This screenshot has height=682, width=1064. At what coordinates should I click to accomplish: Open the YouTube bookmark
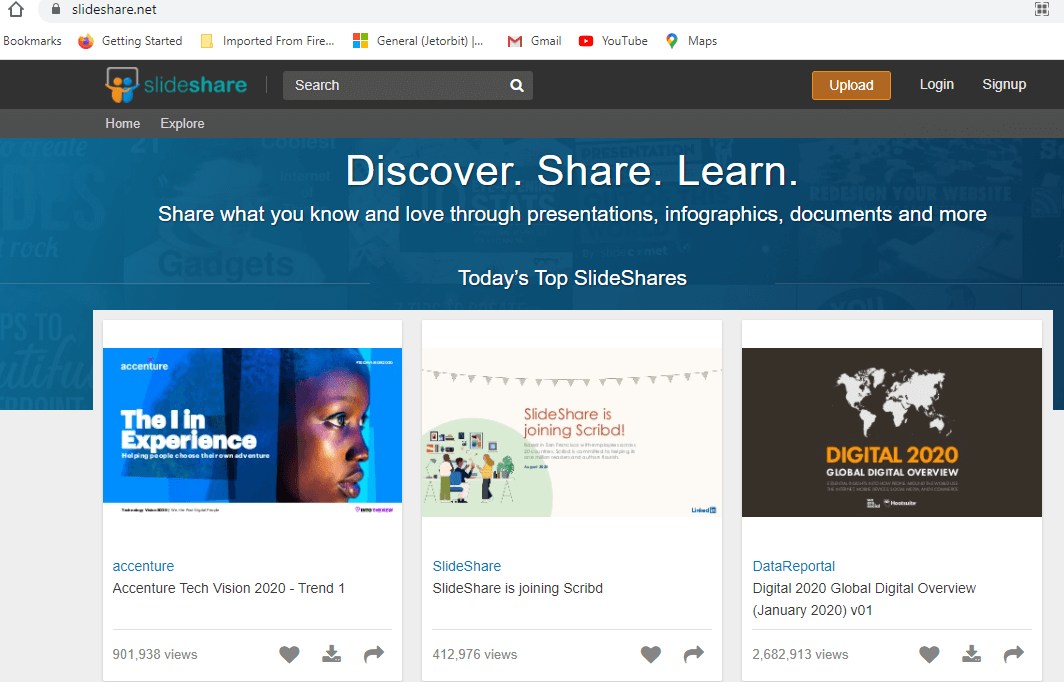coord(613,41)
